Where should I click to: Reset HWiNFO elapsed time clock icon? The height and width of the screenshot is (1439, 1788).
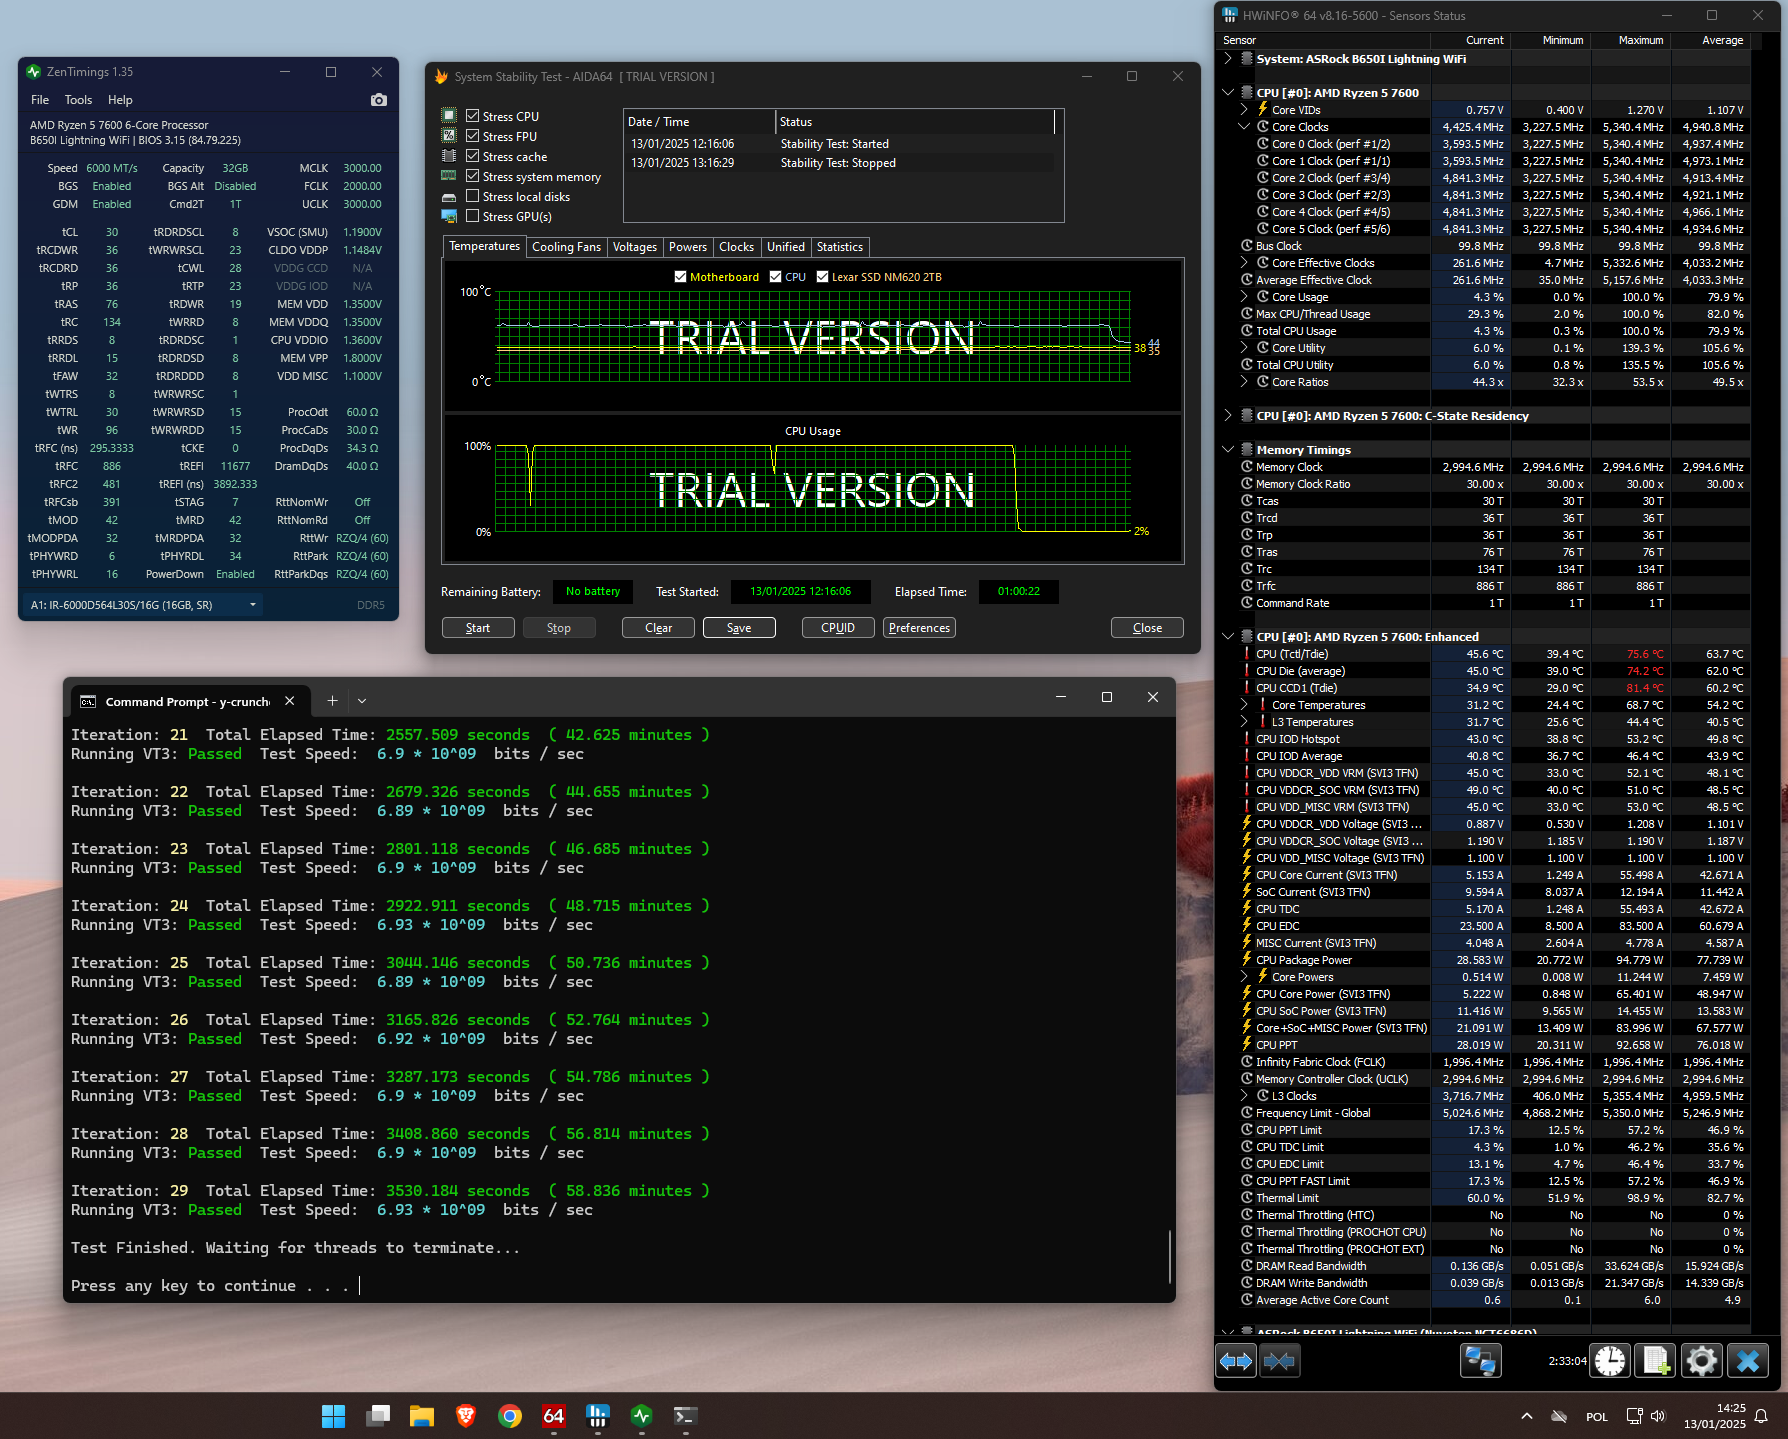pyautogui.click(x=1610, y=1361)
